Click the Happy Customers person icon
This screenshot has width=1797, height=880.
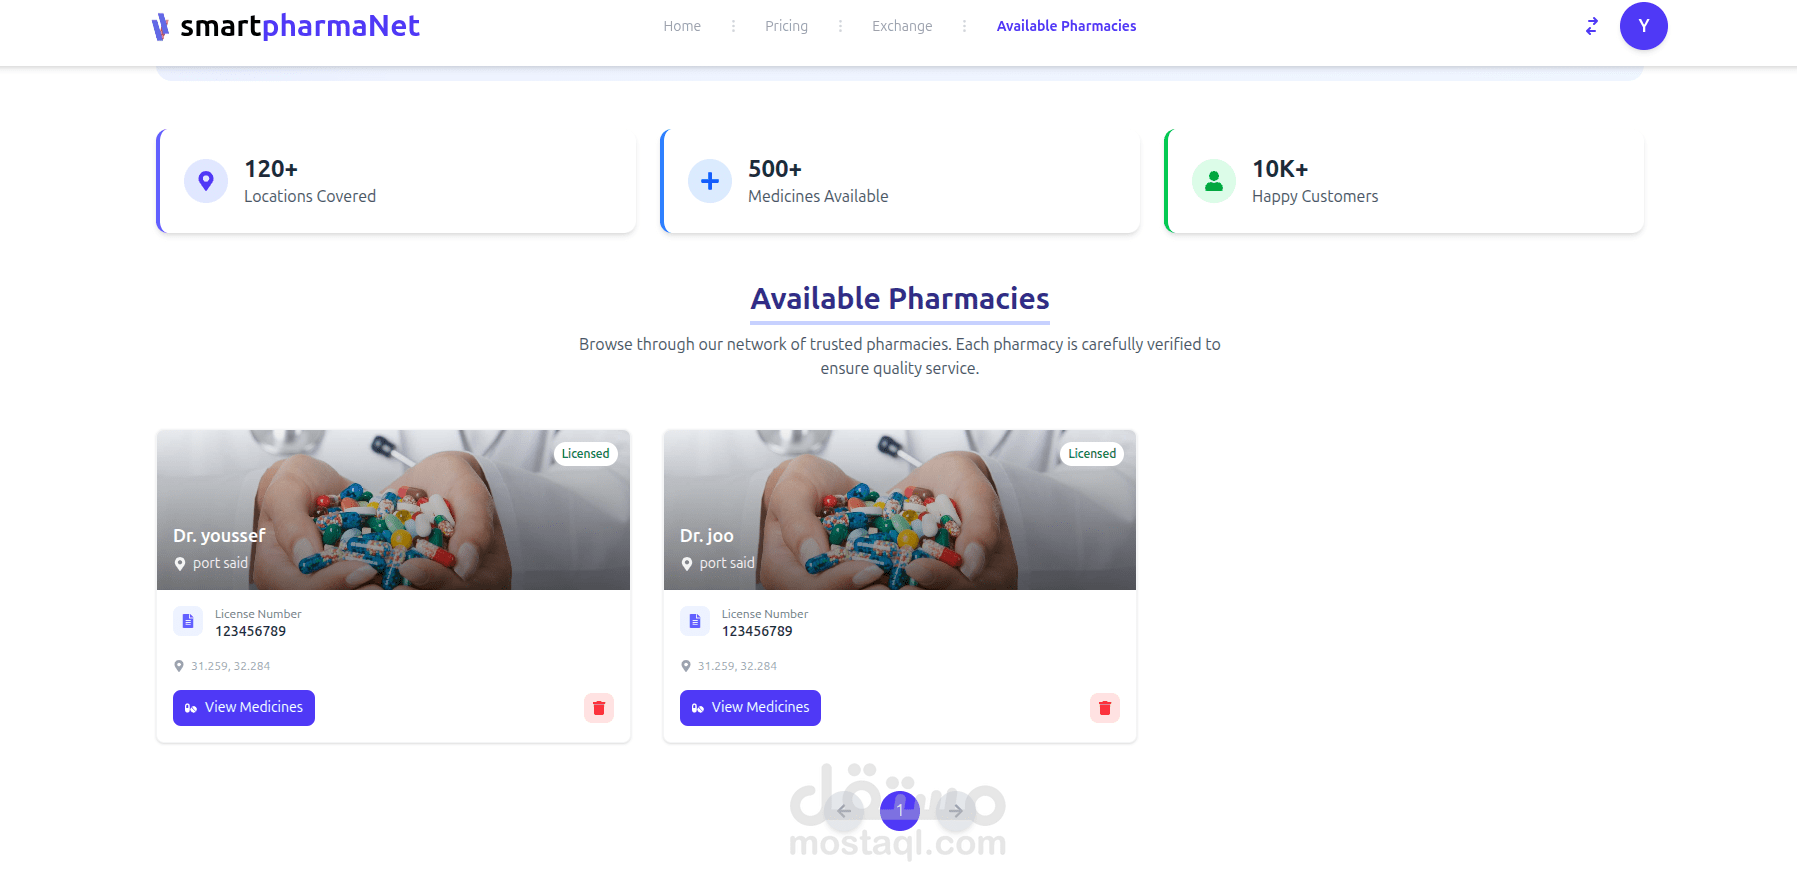click(1214, 181)
